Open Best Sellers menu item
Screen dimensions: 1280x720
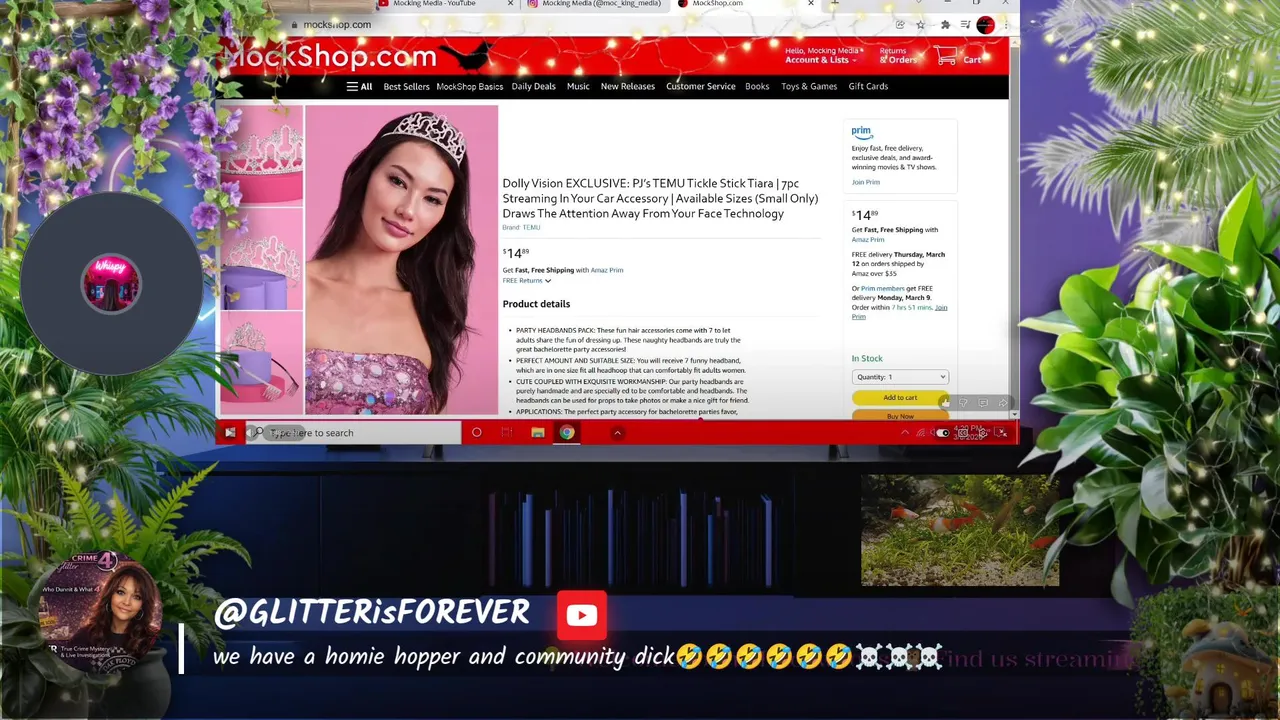[406, 87]
